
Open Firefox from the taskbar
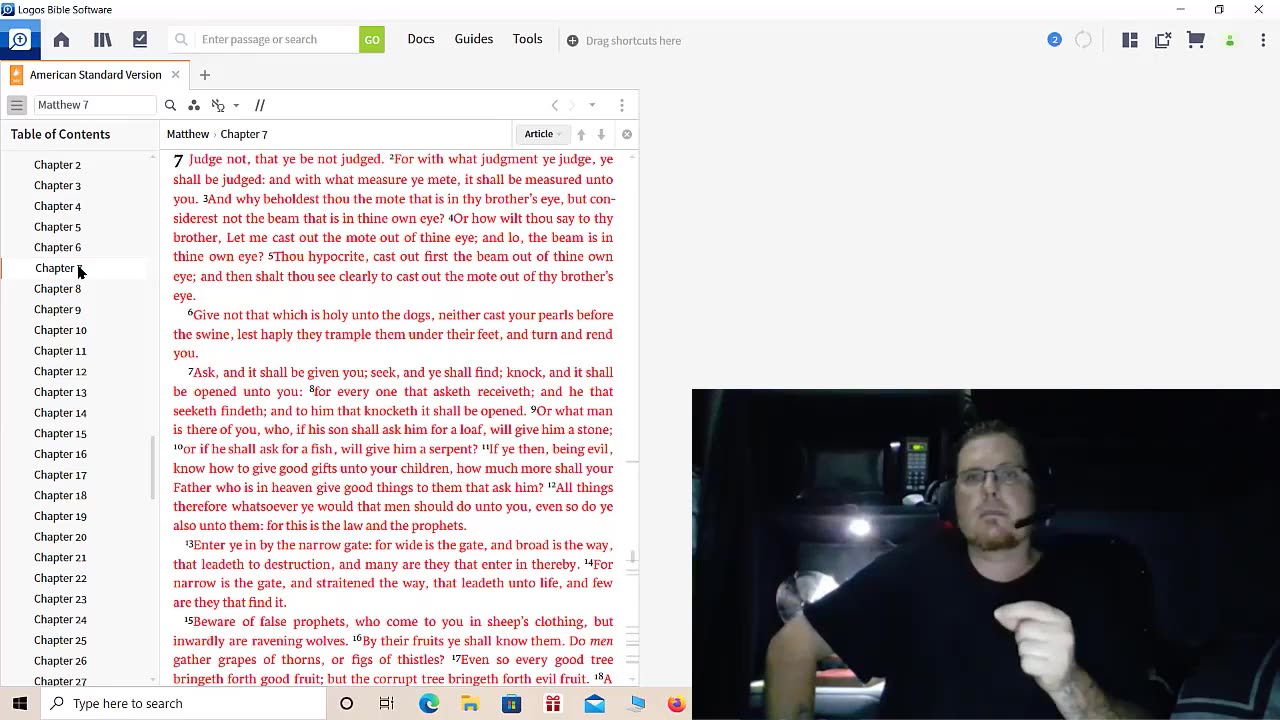(676, 704)
